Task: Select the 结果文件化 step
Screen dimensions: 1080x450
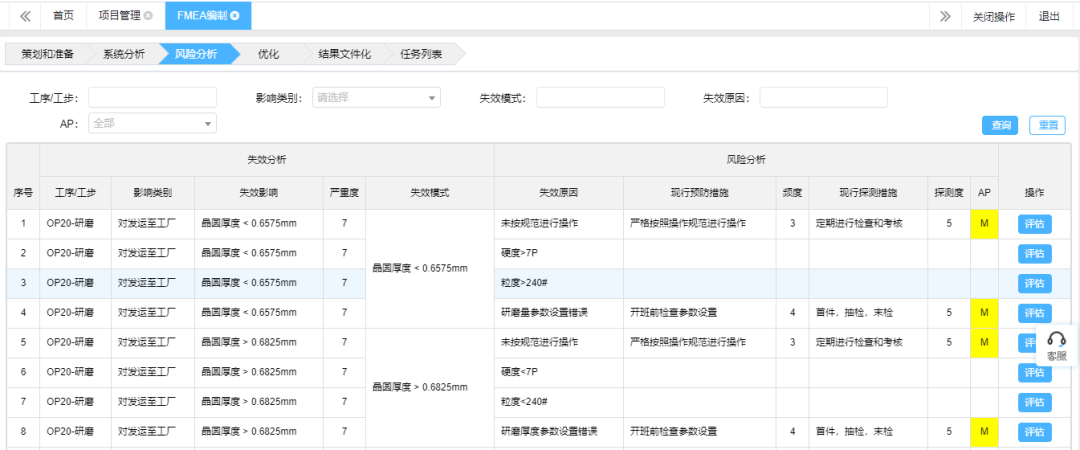Action: (x=344, y=54)
